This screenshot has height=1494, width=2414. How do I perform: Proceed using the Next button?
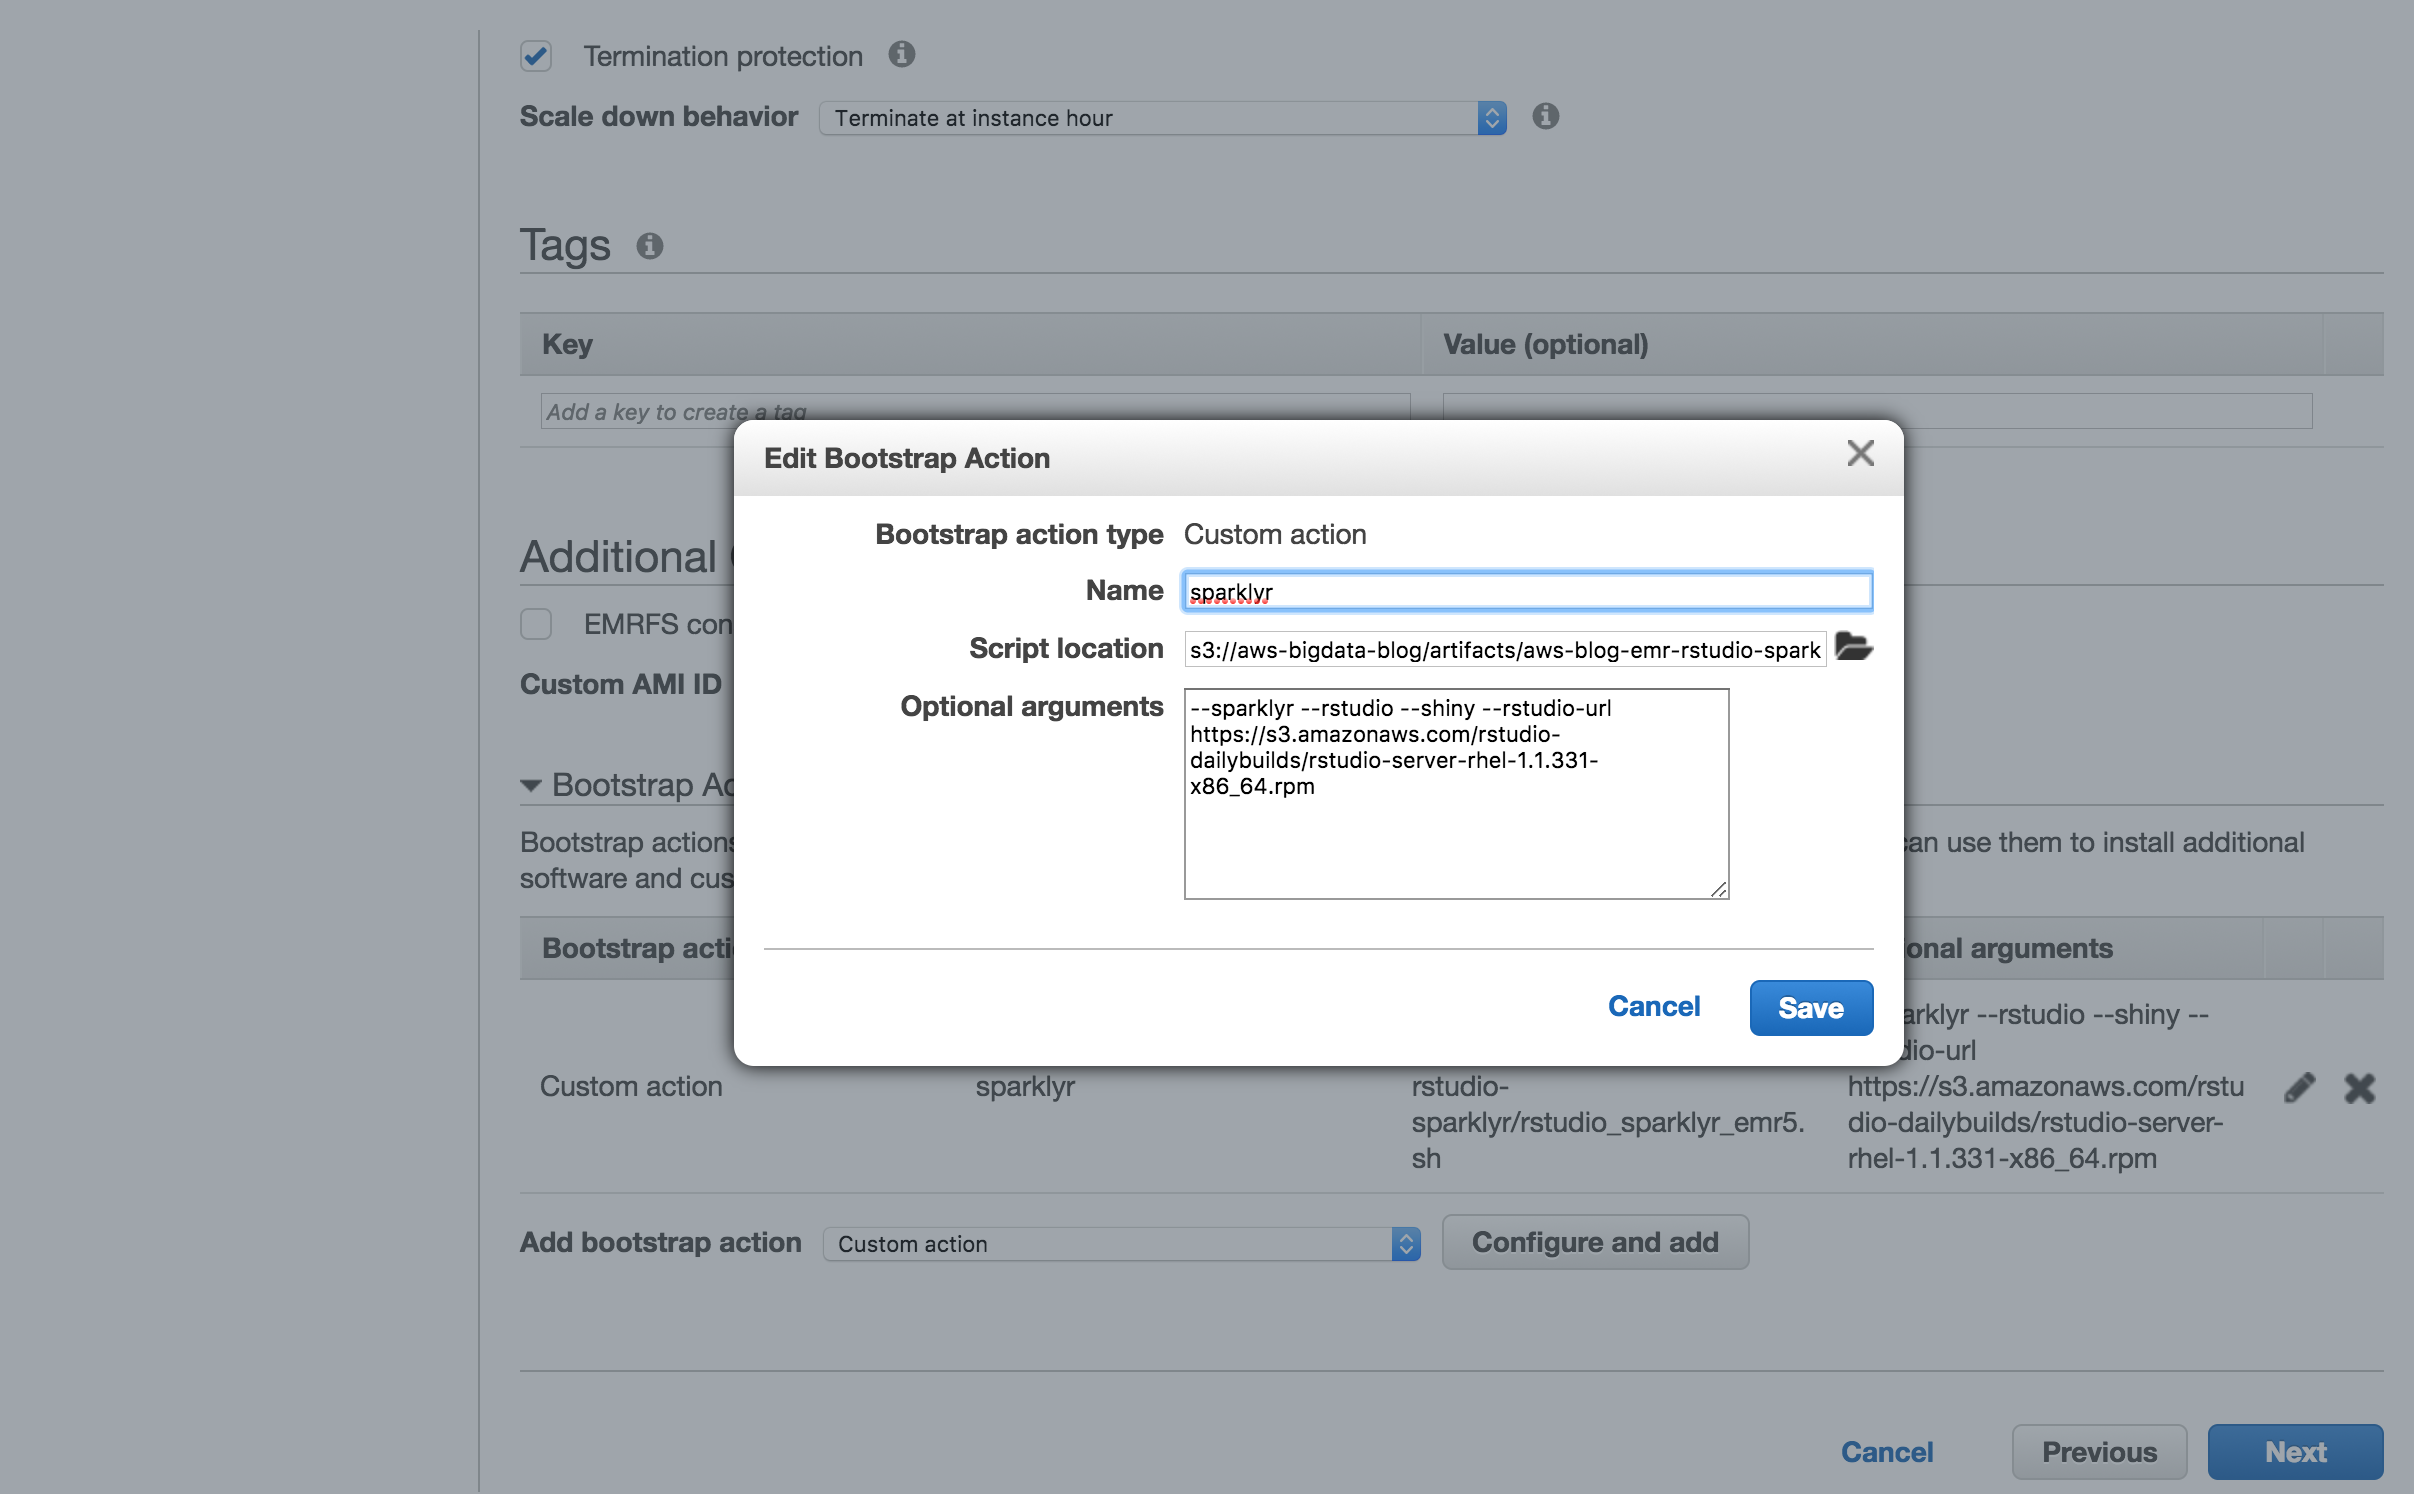[2294, 1451]
